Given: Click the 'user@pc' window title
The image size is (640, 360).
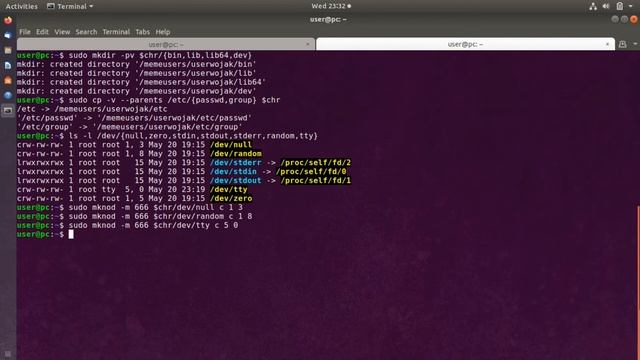Looking at the screenshot, I should point(328,19).
